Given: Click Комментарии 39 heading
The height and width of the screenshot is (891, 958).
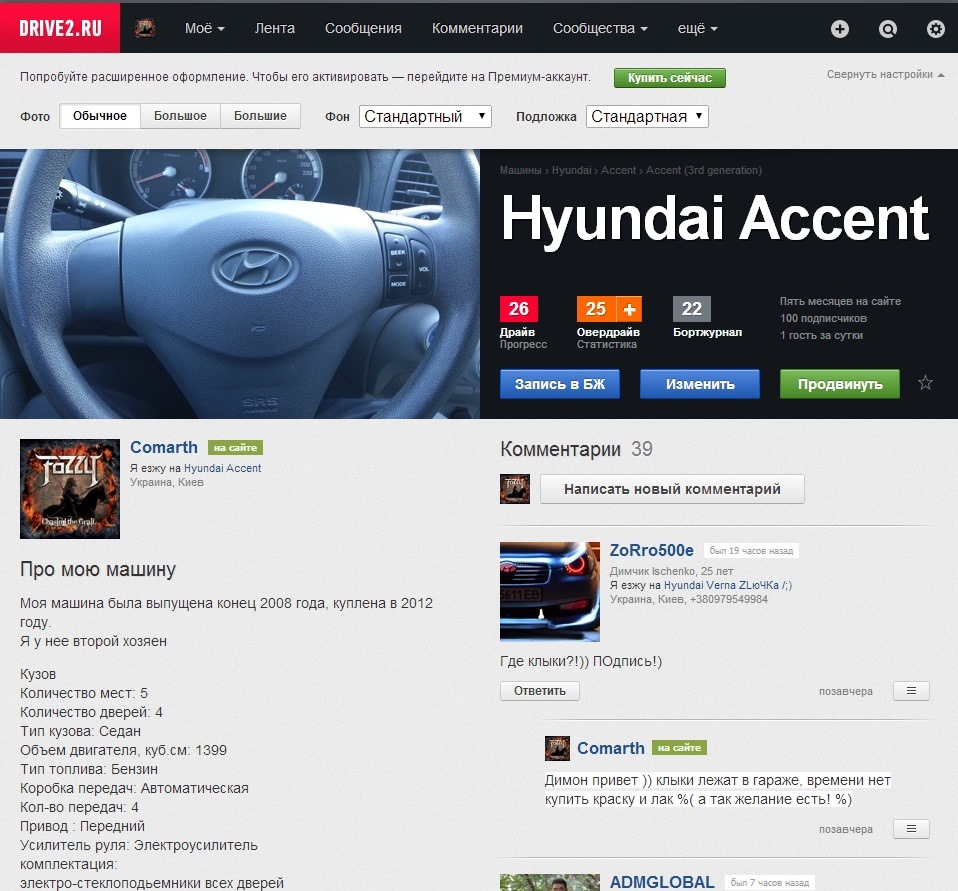Looking at the screenshot, I should point(576,449).
